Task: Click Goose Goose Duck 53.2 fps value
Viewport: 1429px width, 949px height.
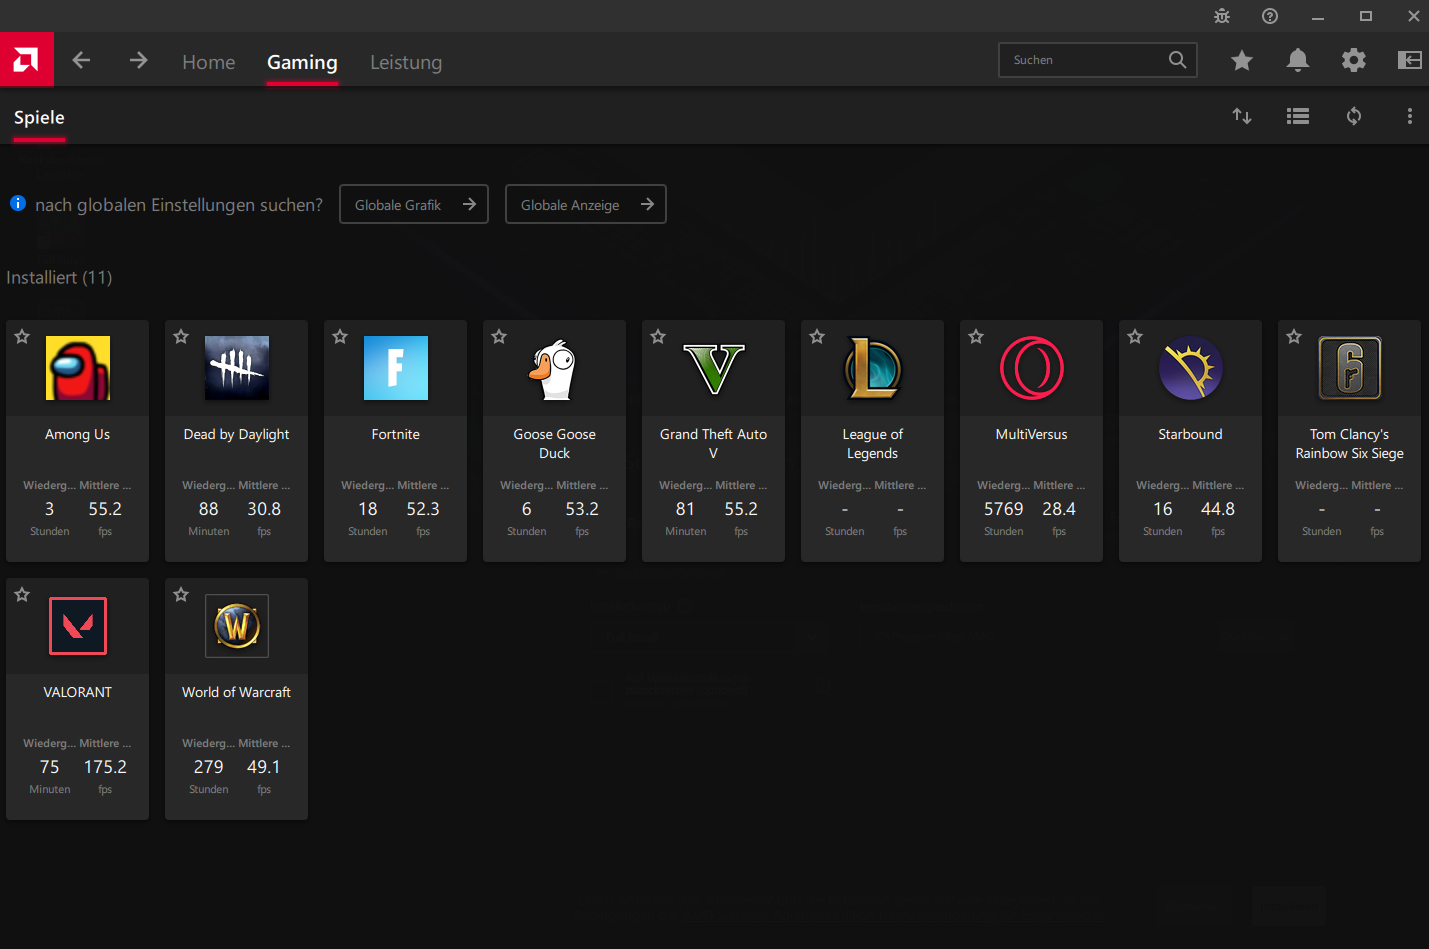Action: pos(582,509)
